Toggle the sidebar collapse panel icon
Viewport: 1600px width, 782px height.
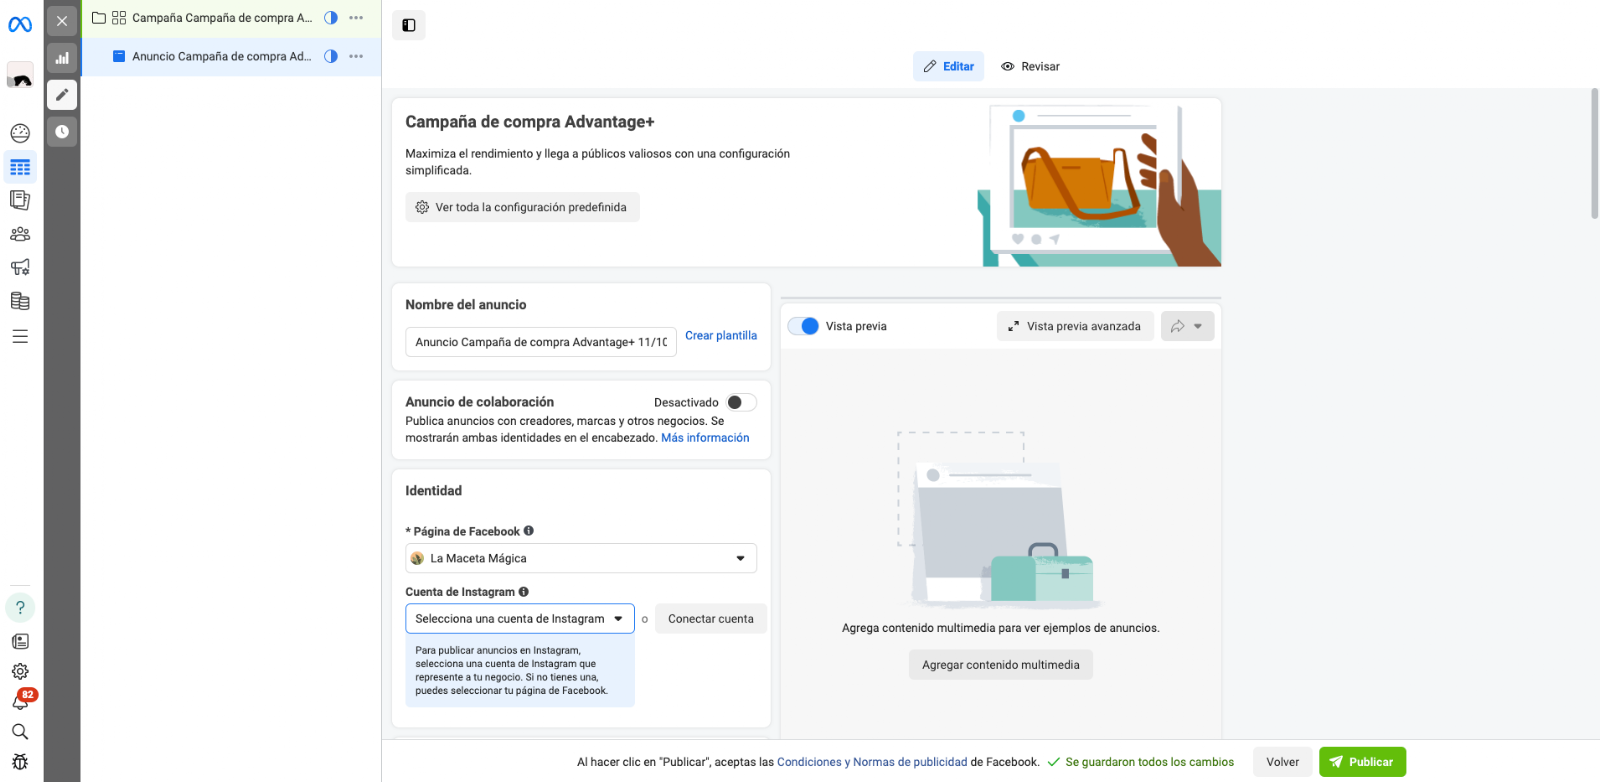pos(409,25)
